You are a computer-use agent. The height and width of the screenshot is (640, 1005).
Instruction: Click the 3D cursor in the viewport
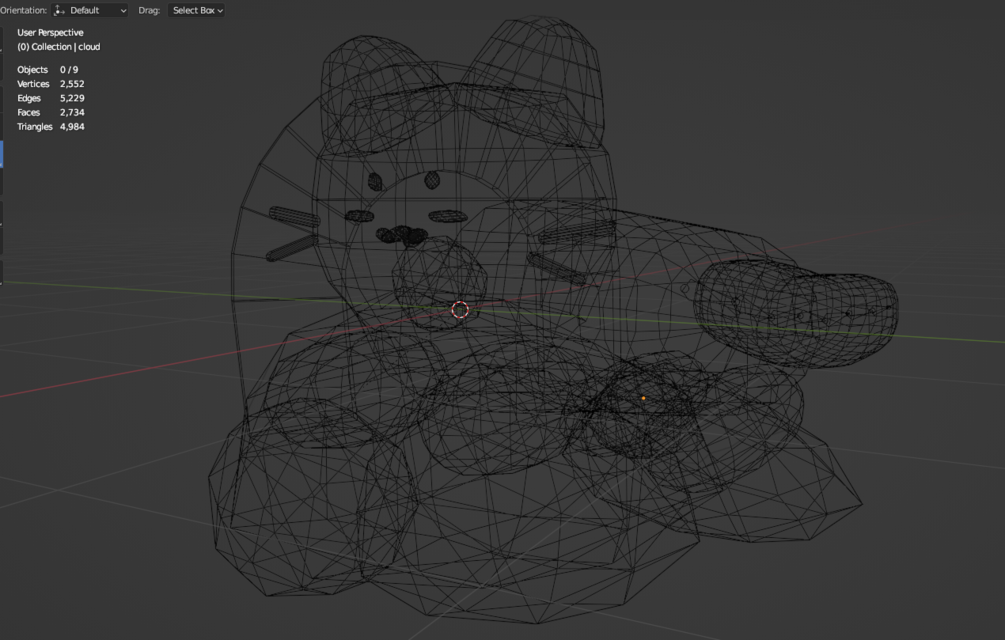click(460, 310)
